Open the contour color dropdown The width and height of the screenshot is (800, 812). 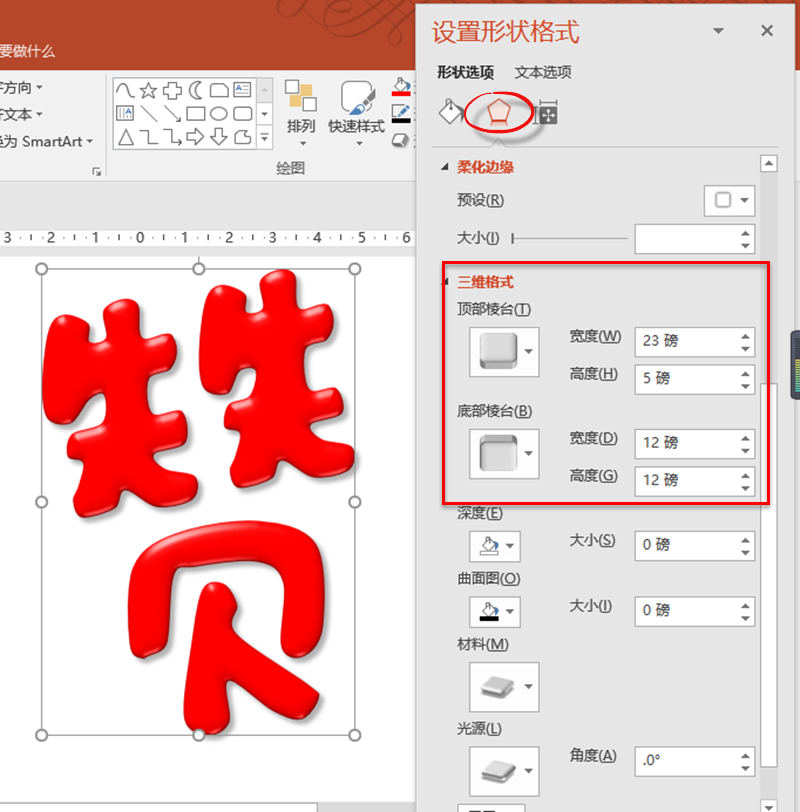click(494, 612)
